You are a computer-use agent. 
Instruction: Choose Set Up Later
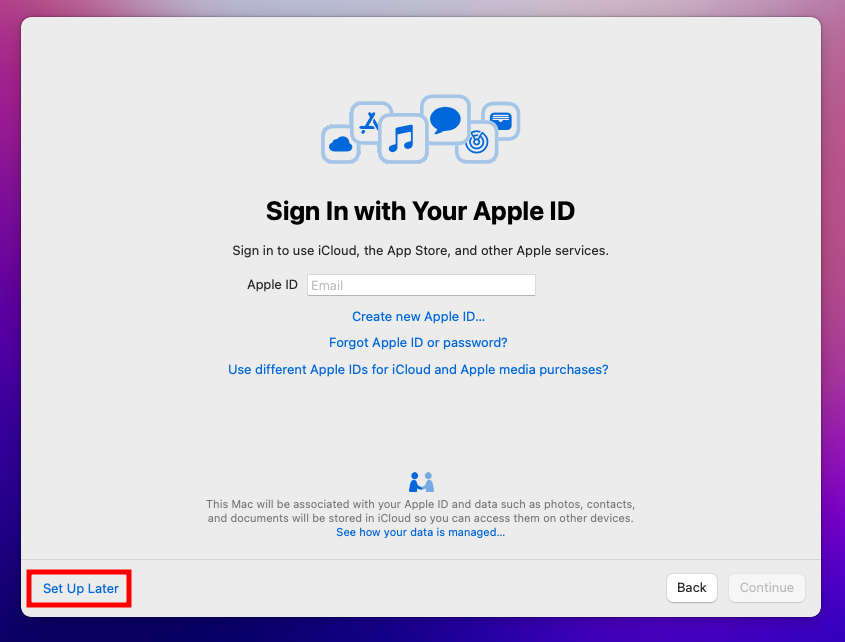pos(81,588)
